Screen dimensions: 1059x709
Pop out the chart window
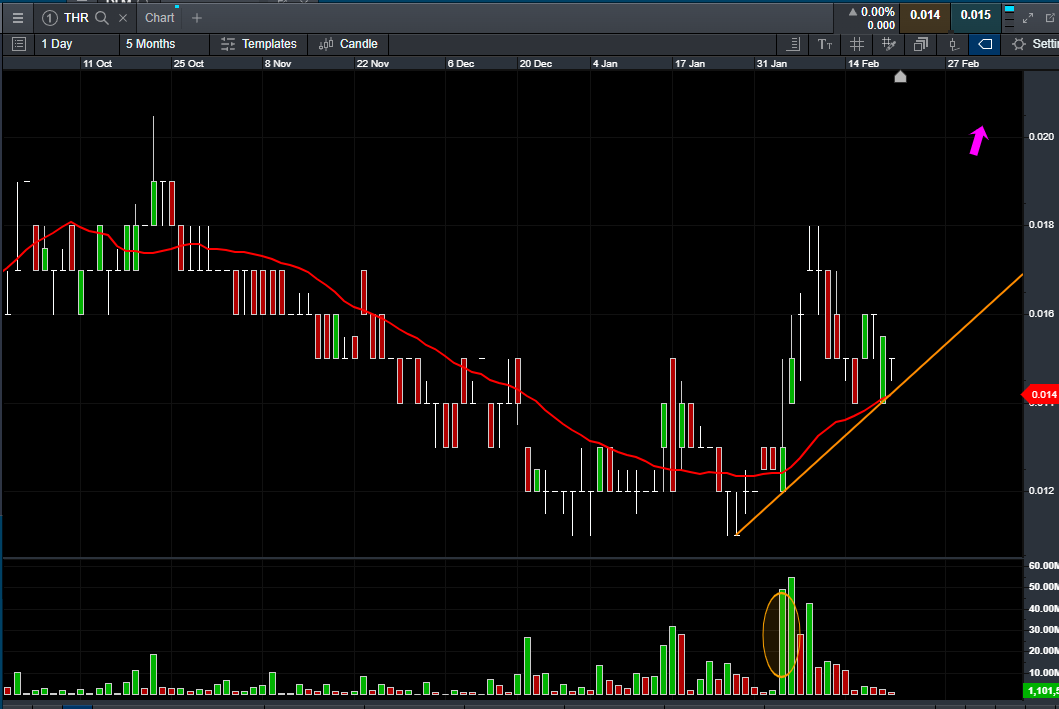tap(1052, 18)
